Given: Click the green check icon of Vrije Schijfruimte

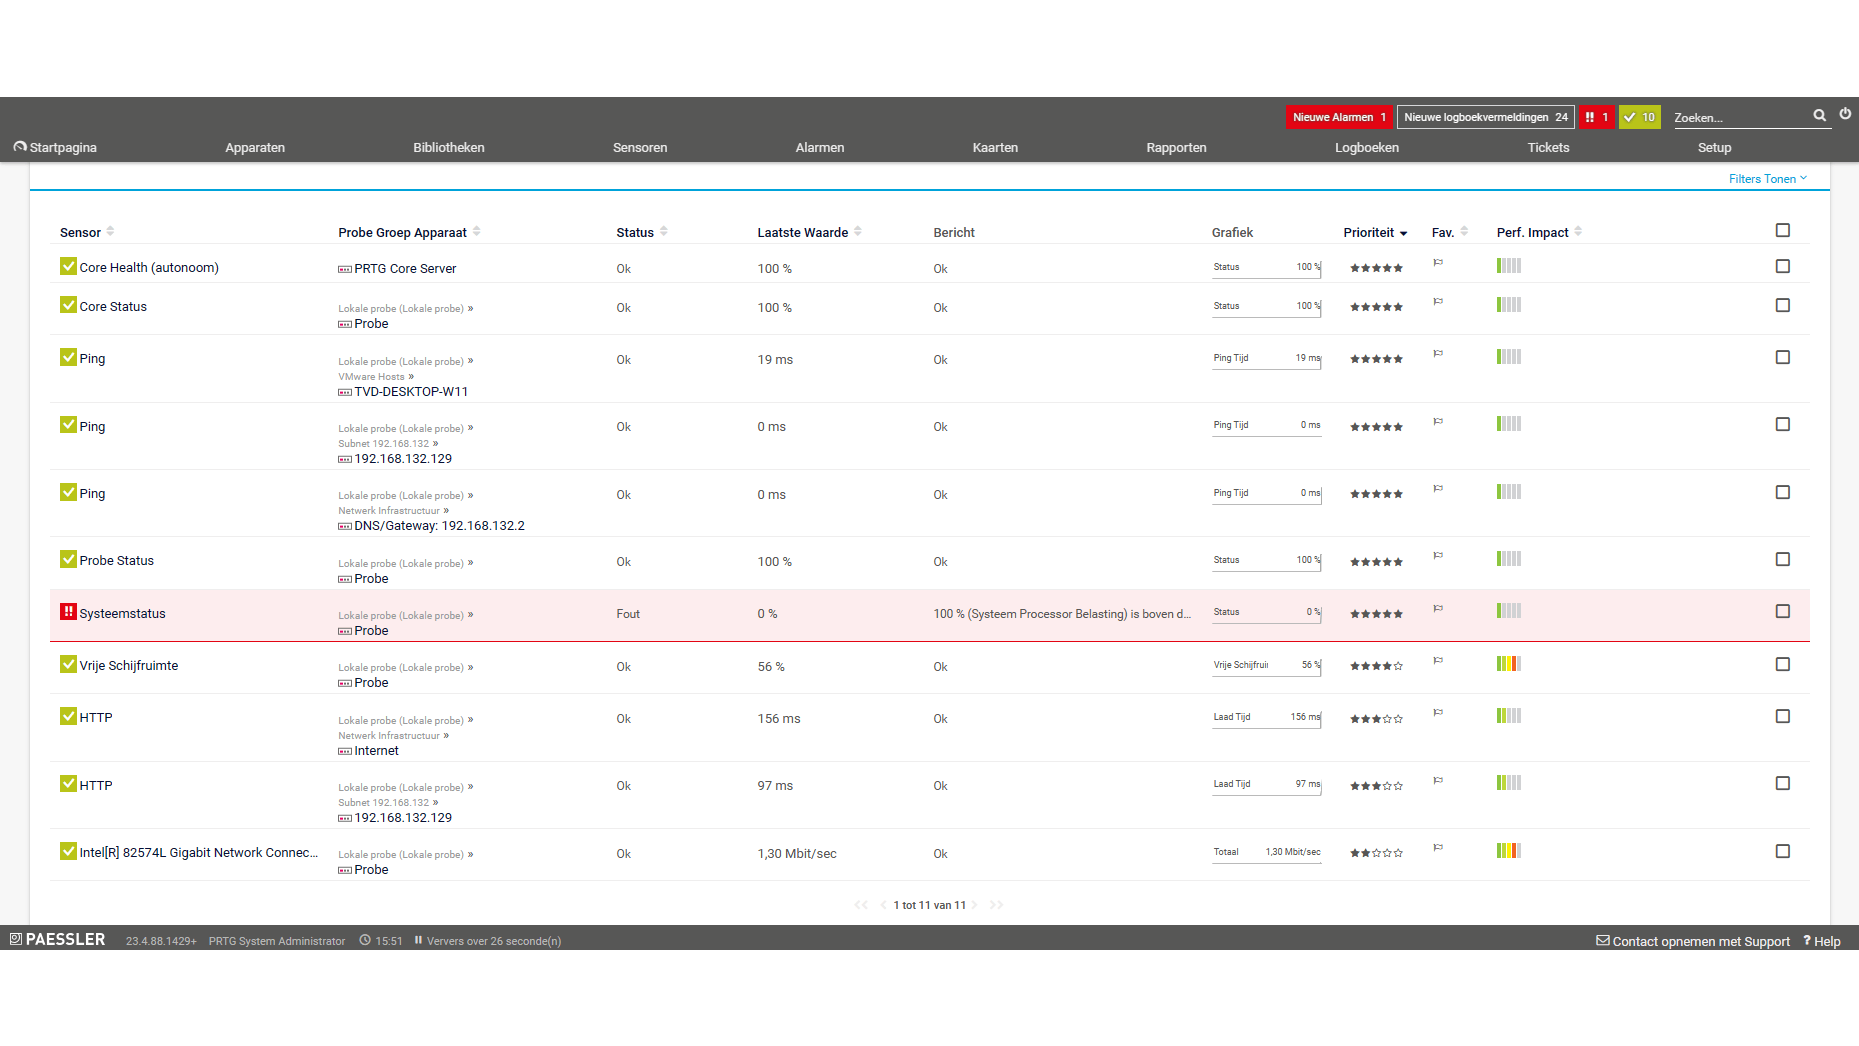Looking at the screenshot, I should (x=68, y=664).
